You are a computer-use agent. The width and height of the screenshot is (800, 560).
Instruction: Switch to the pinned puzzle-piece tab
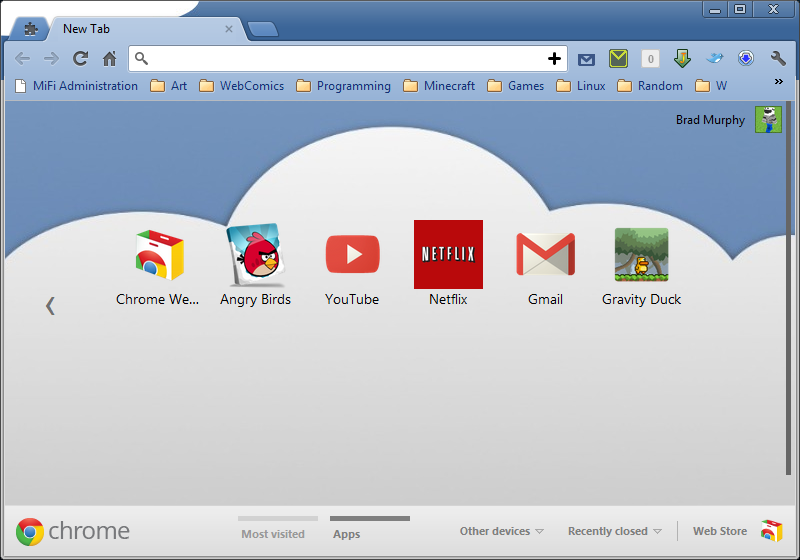pyautogui.click(x=30, y=29)
